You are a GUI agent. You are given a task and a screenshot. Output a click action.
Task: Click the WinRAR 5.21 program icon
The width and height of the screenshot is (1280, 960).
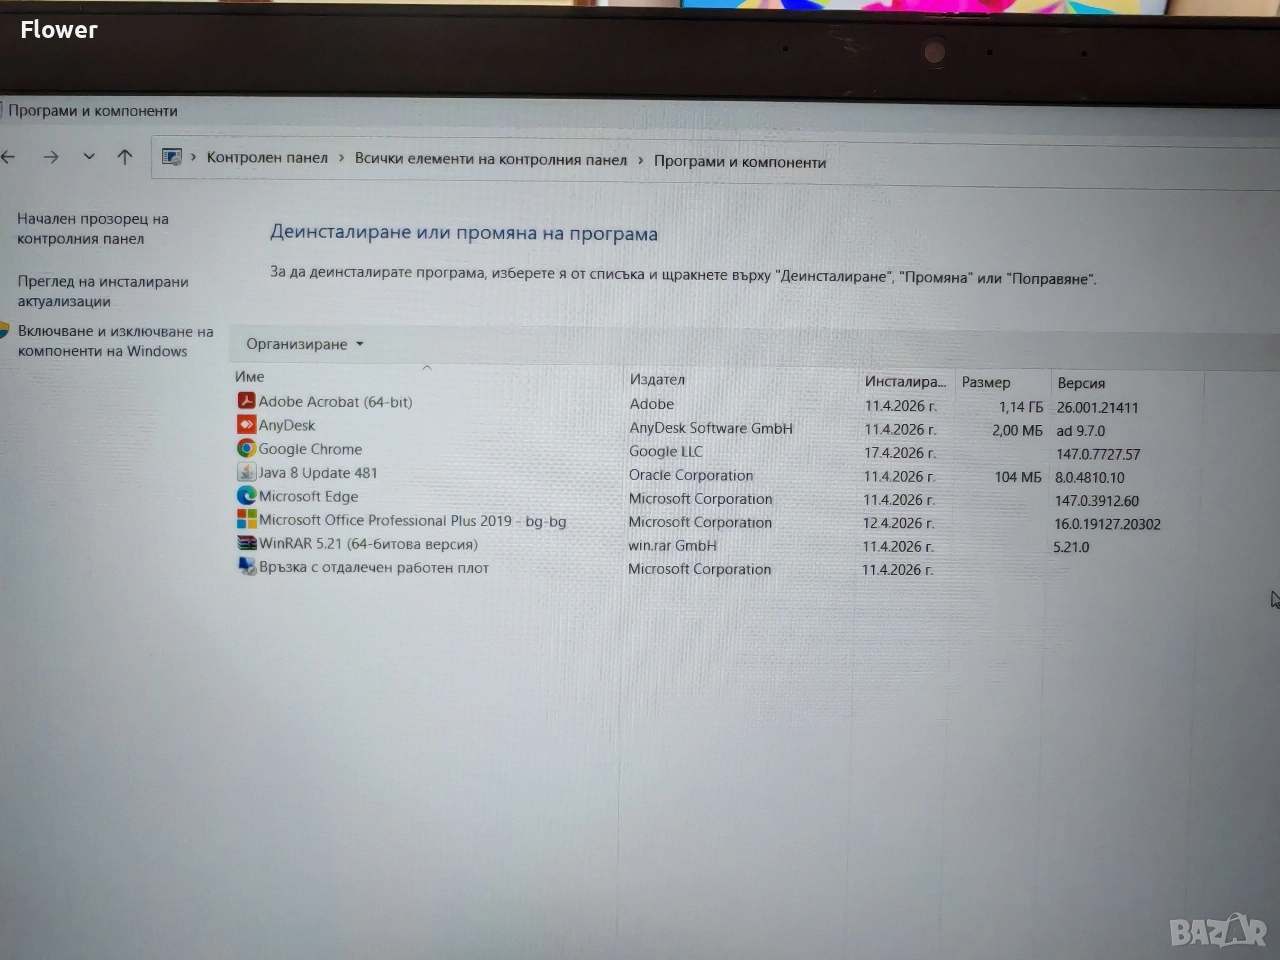coord(246,544)
